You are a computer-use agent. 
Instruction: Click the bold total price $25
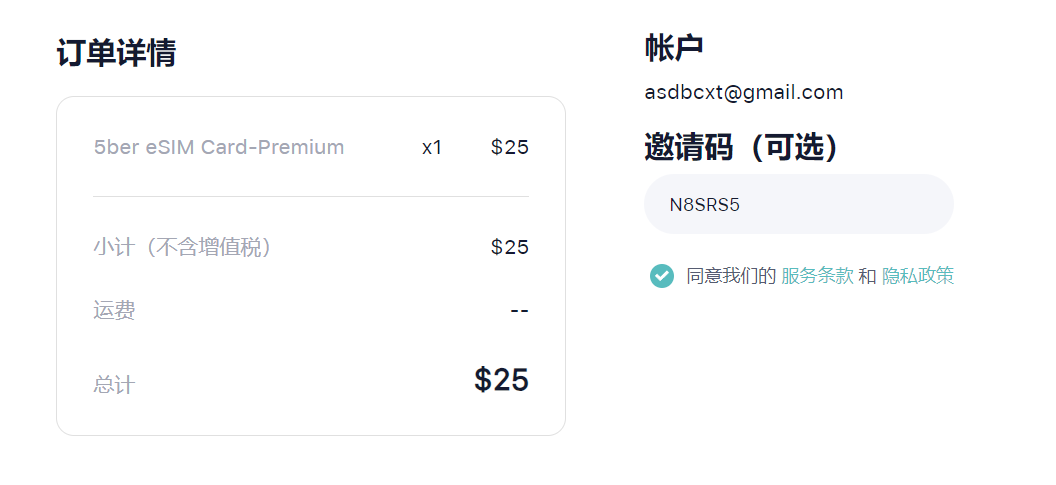pos(501,380)
